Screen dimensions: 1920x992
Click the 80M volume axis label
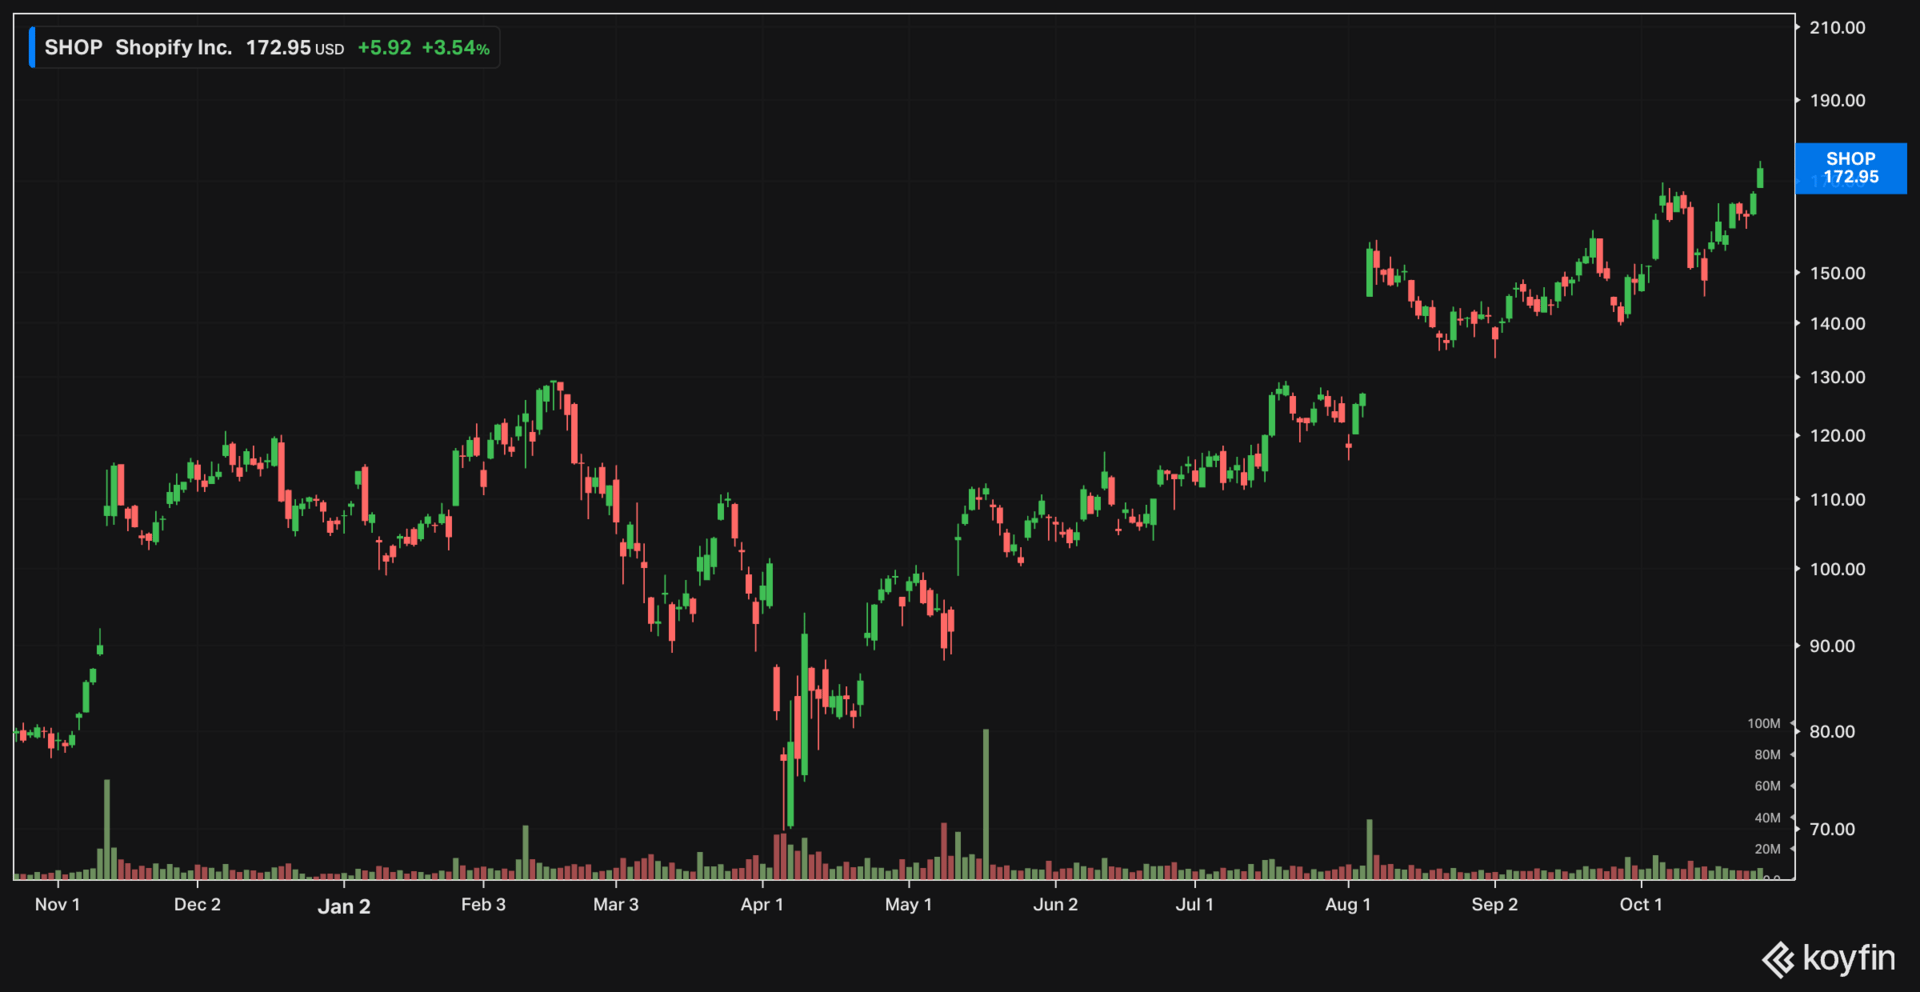tap(1767, 755)
